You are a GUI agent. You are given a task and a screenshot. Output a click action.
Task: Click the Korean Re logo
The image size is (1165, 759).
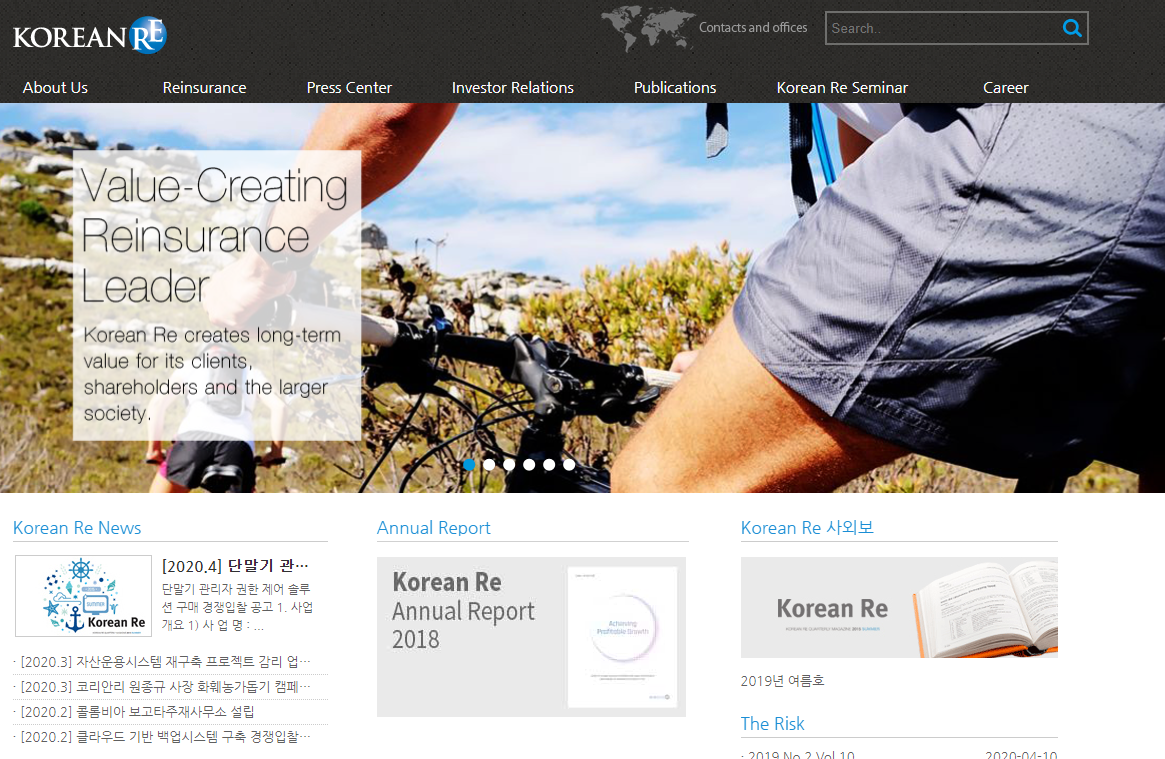pyautogui.click(x=90, y=36)
